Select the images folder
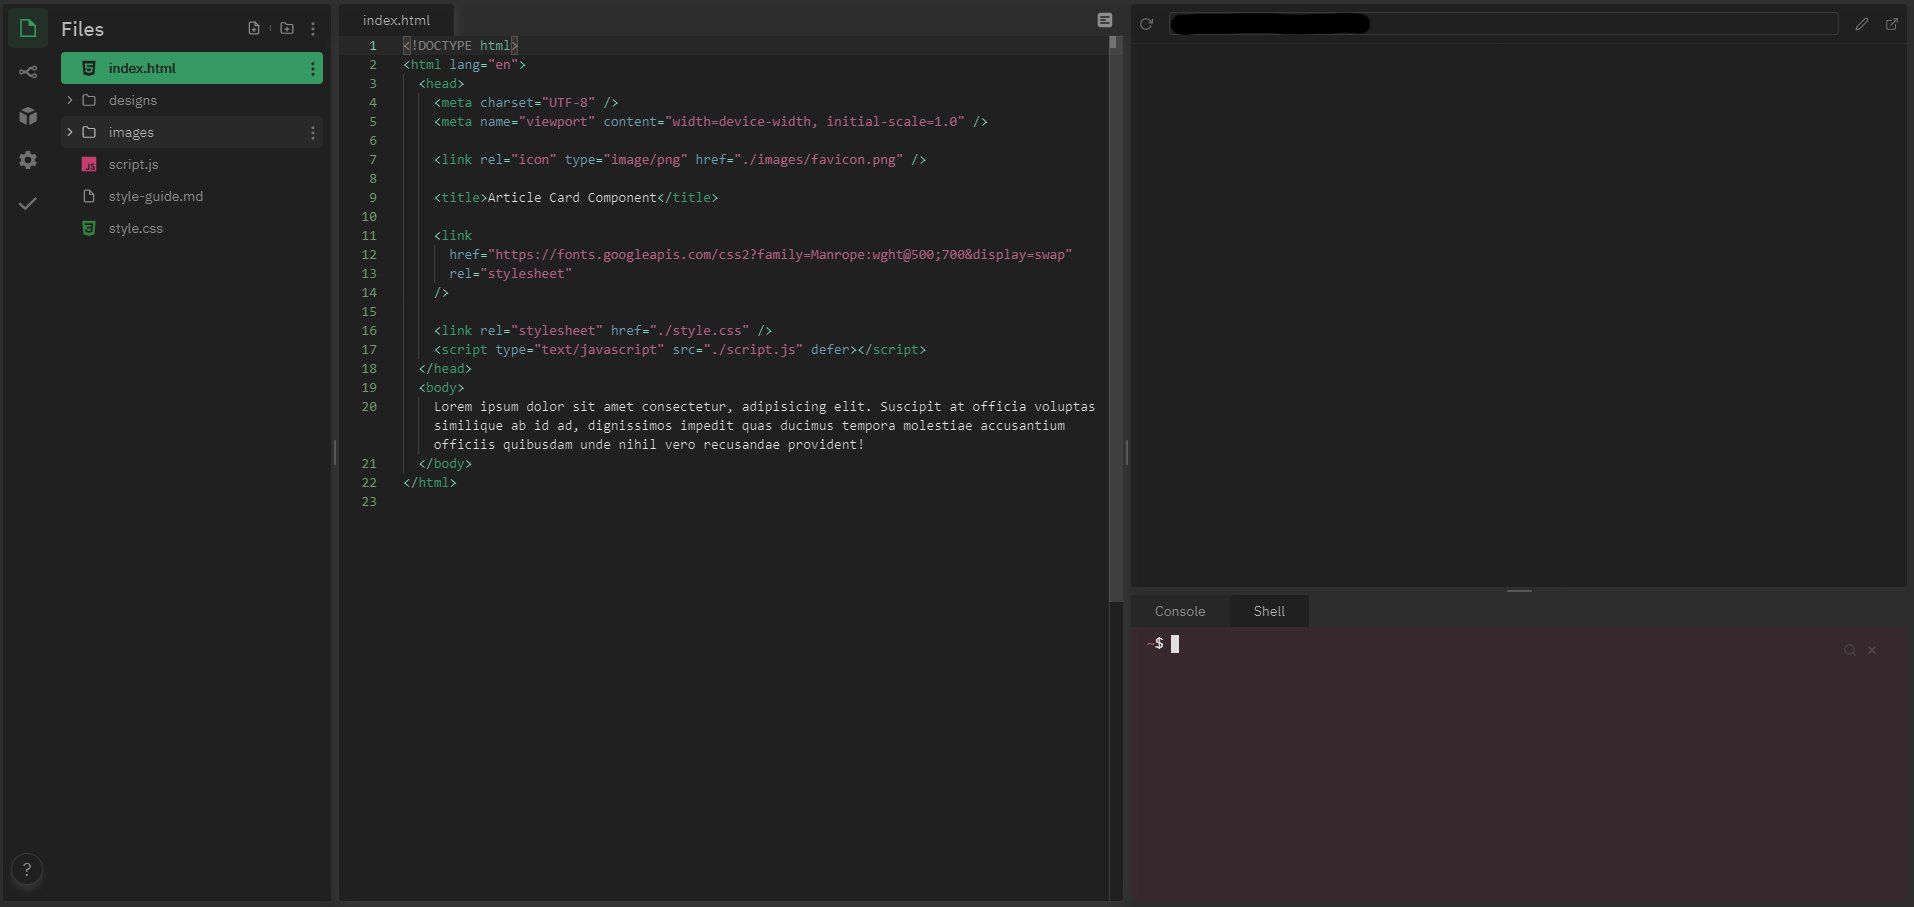1914x907 pixels. tap(192, 132)
